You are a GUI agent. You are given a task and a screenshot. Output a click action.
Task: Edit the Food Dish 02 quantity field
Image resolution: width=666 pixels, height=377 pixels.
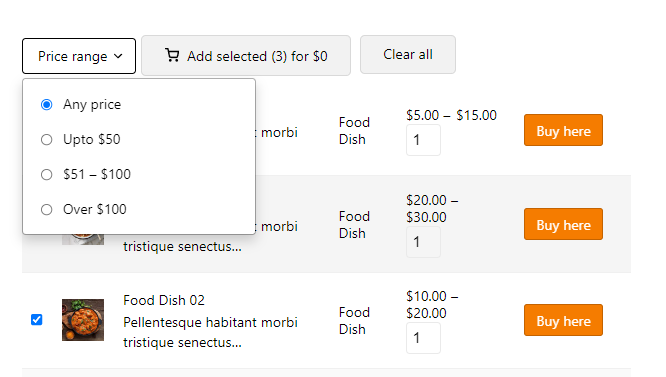pos(423,338)
